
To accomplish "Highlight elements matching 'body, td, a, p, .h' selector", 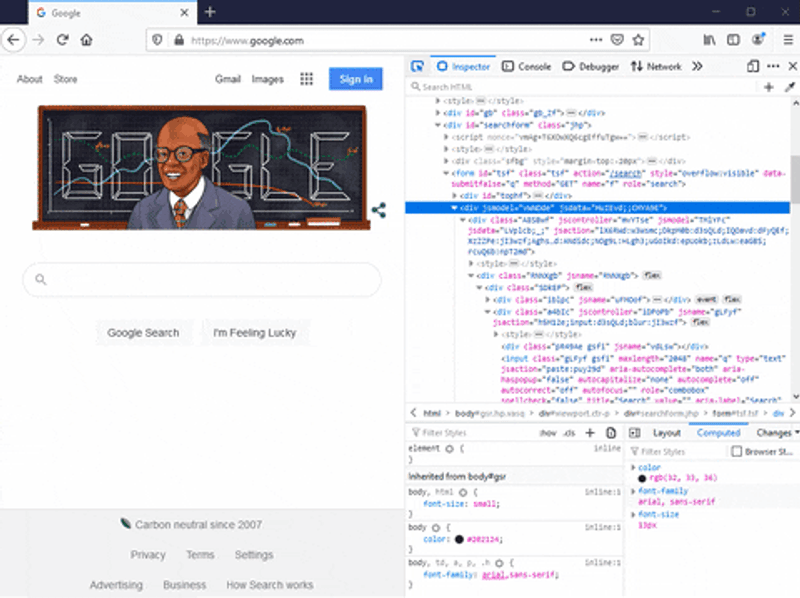I will [x=499, y=563].
